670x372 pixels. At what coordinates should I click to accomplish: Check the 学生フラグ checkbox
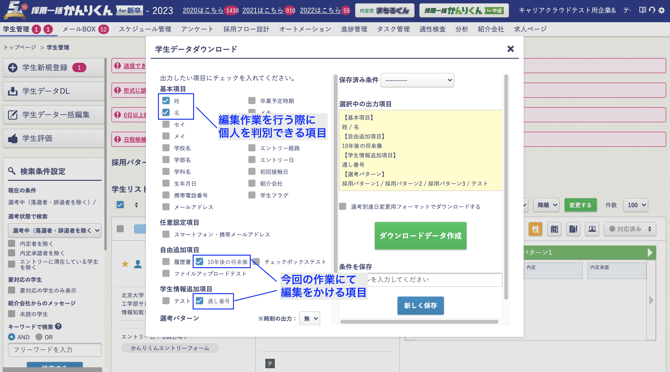pos(252,195)
